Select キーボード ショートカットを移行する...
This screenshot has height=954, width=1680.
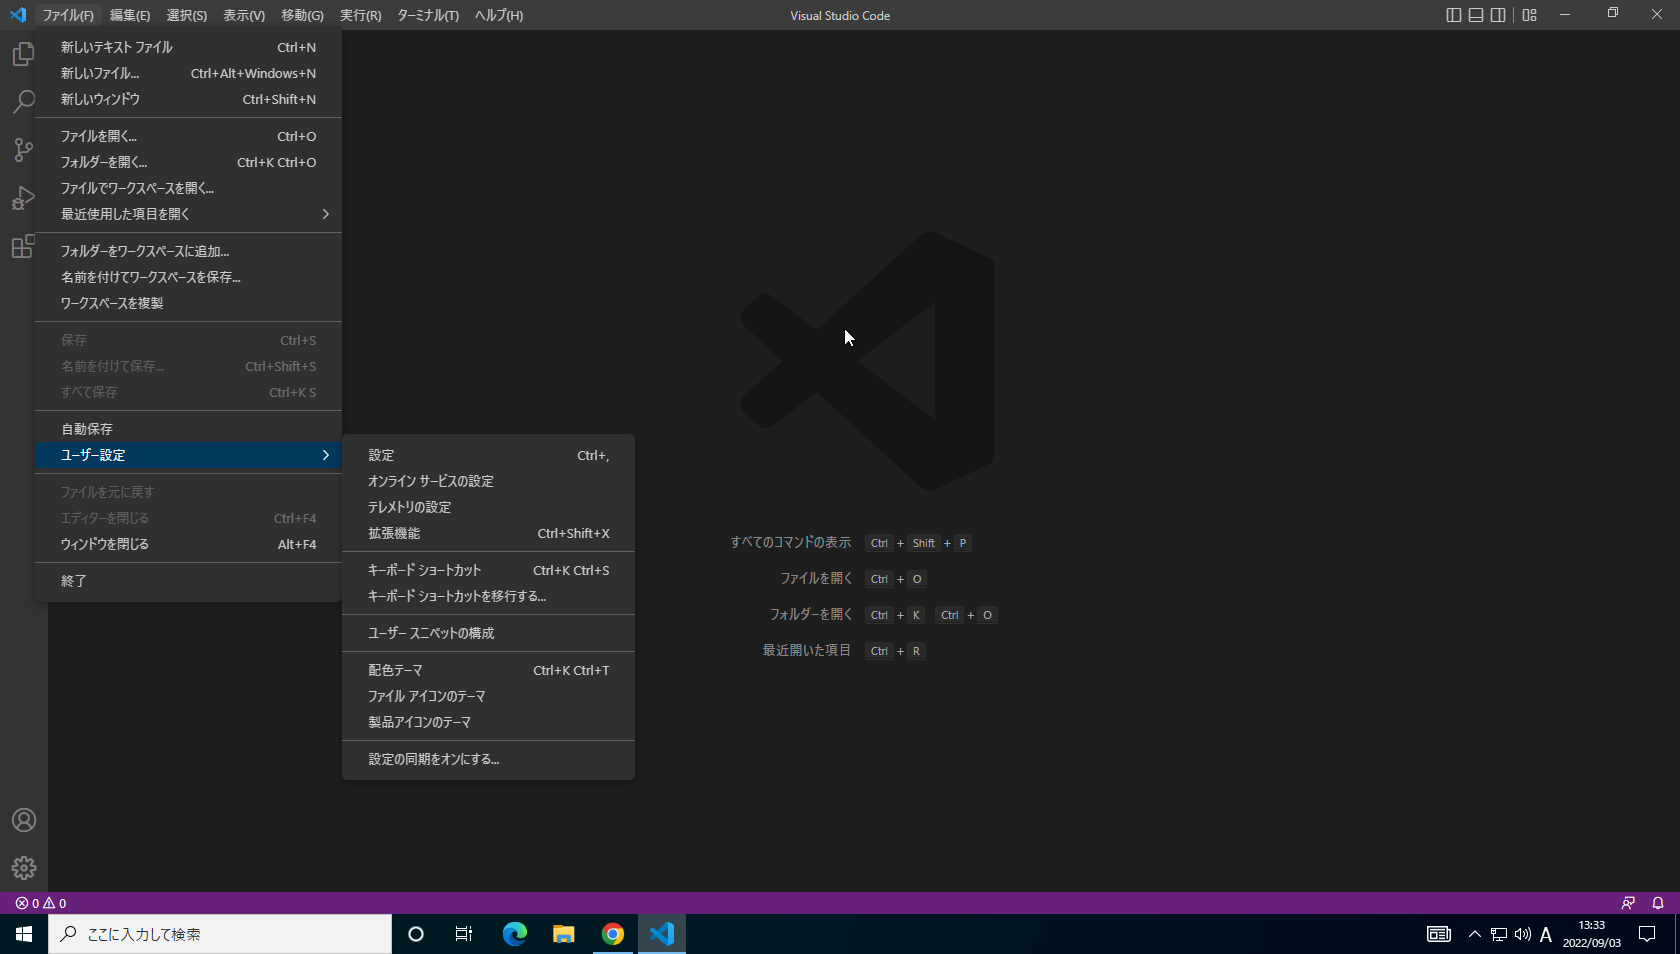coord(488,596)
